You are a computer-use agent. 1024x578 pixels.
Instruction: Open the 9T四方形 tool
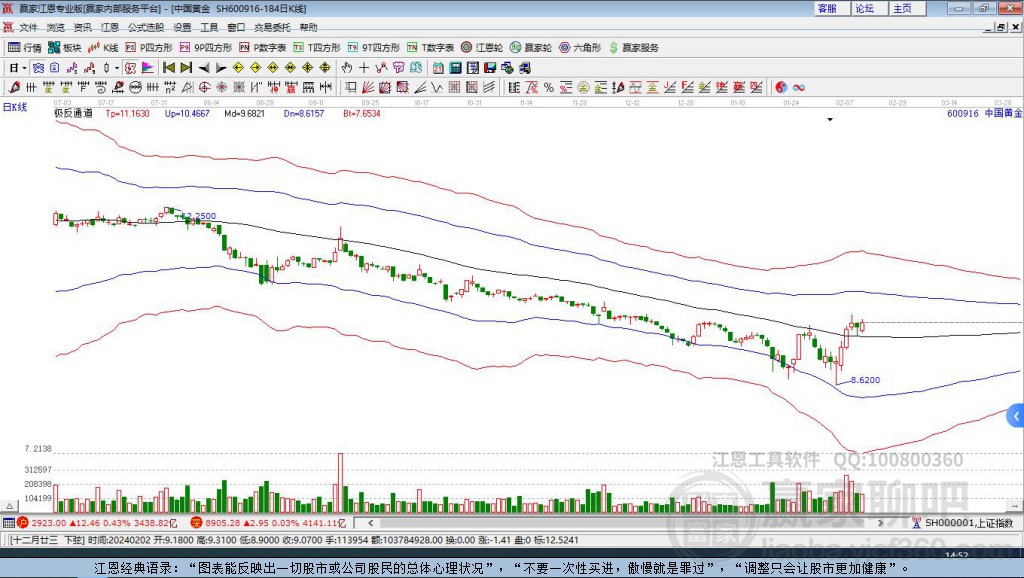[x=374, y=48]
